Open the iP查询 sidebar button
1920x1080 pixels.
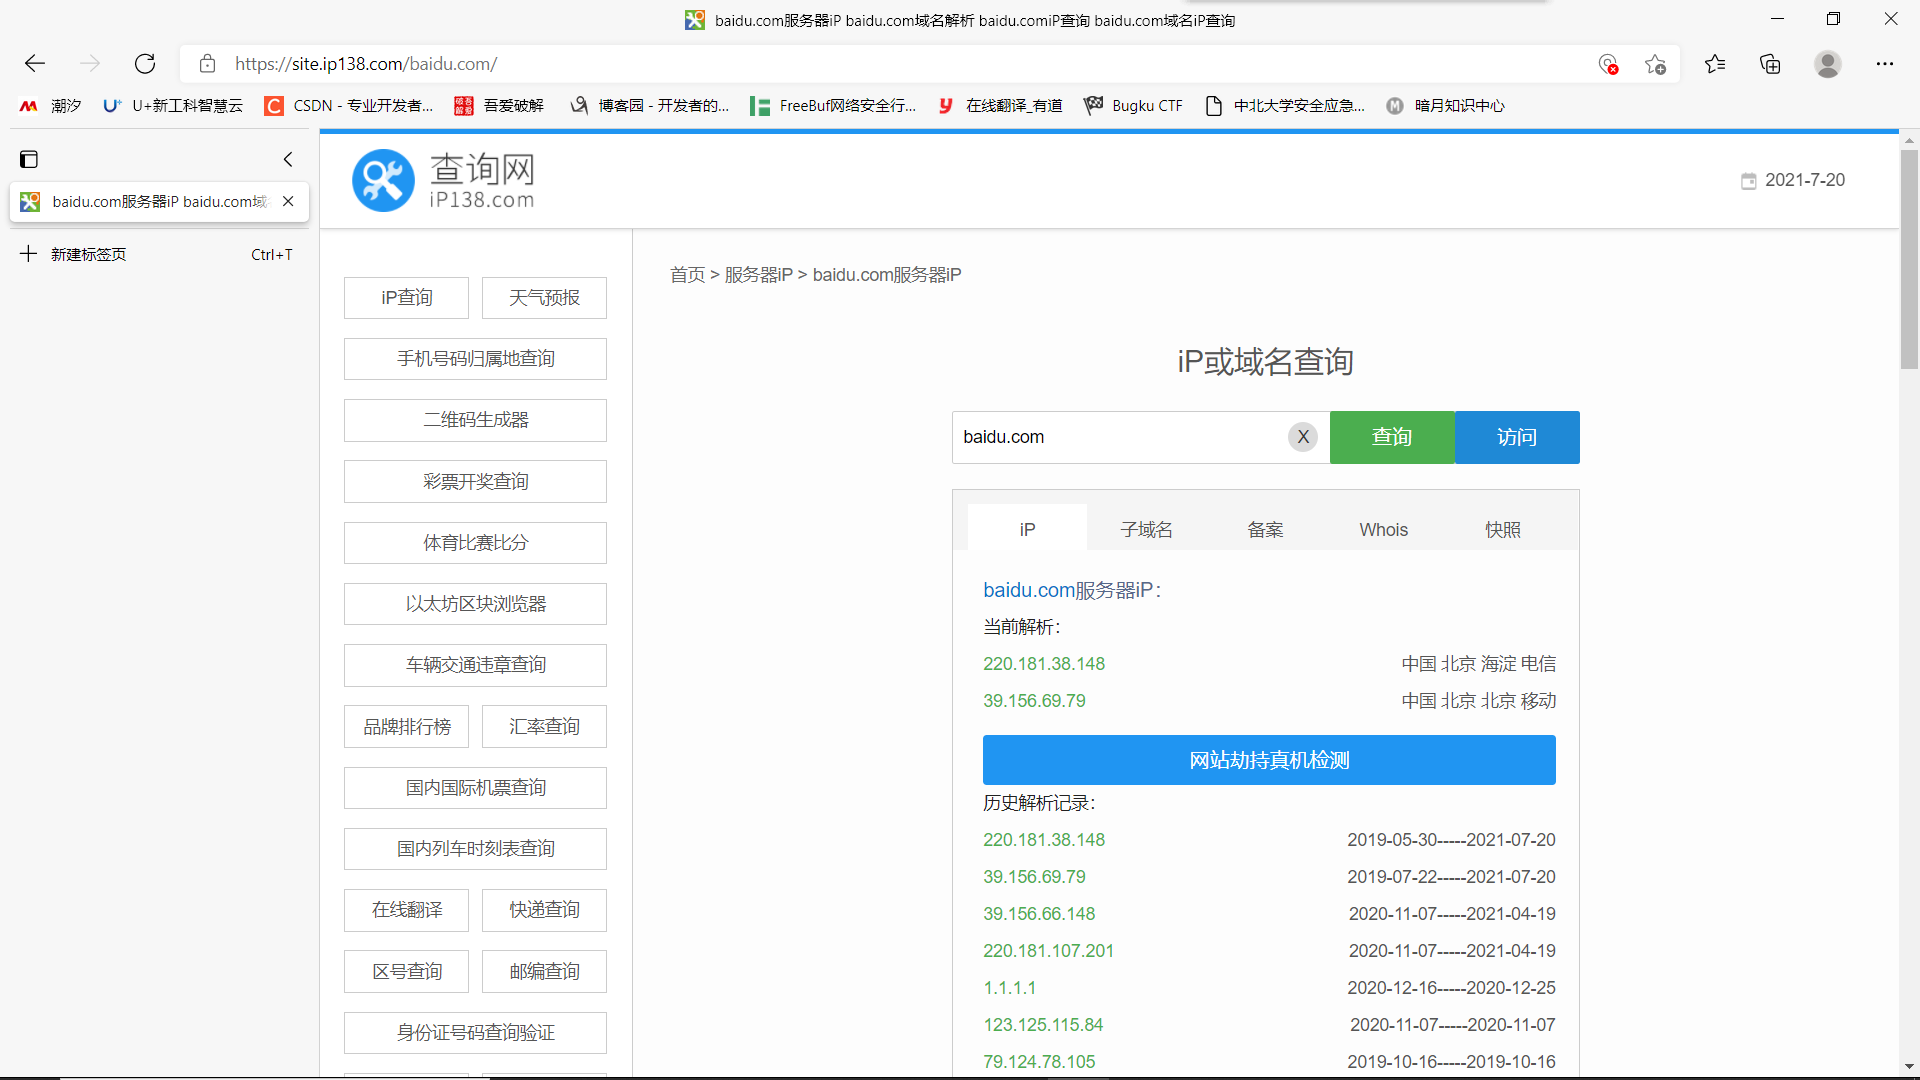[406, 298]
